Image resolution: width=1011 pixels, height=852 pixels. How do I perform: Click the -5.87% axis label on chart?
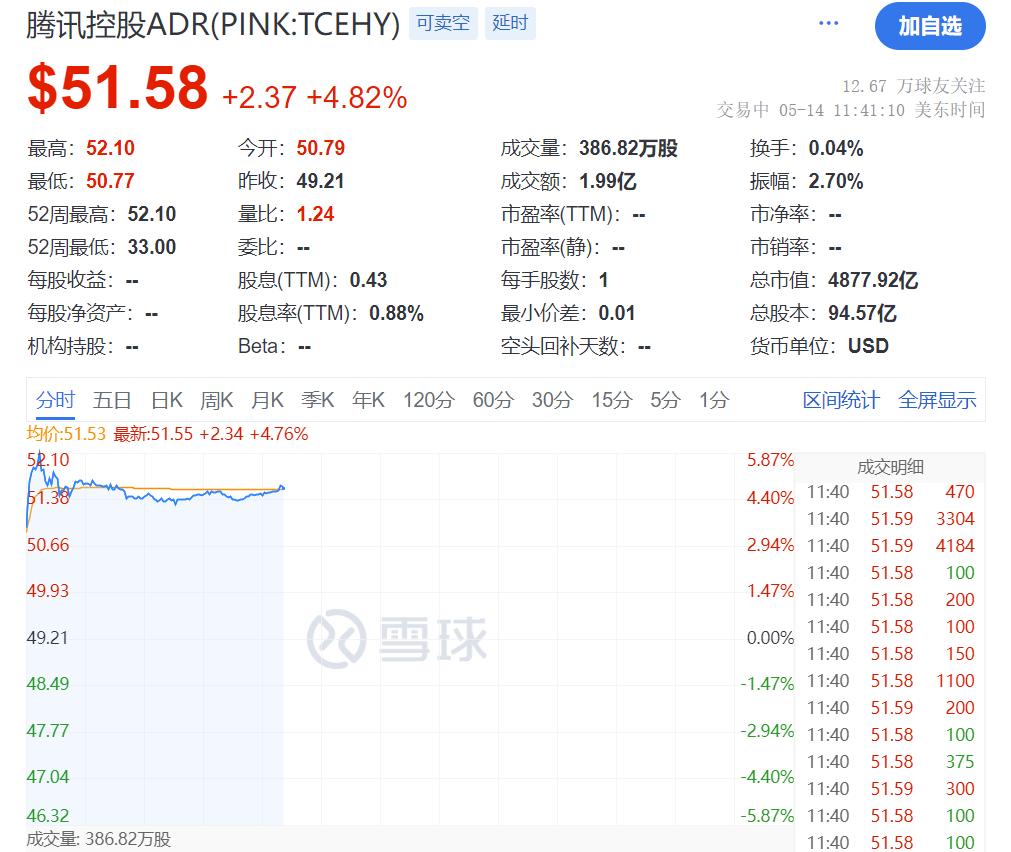pyautogui.click(x=767, y=816)
